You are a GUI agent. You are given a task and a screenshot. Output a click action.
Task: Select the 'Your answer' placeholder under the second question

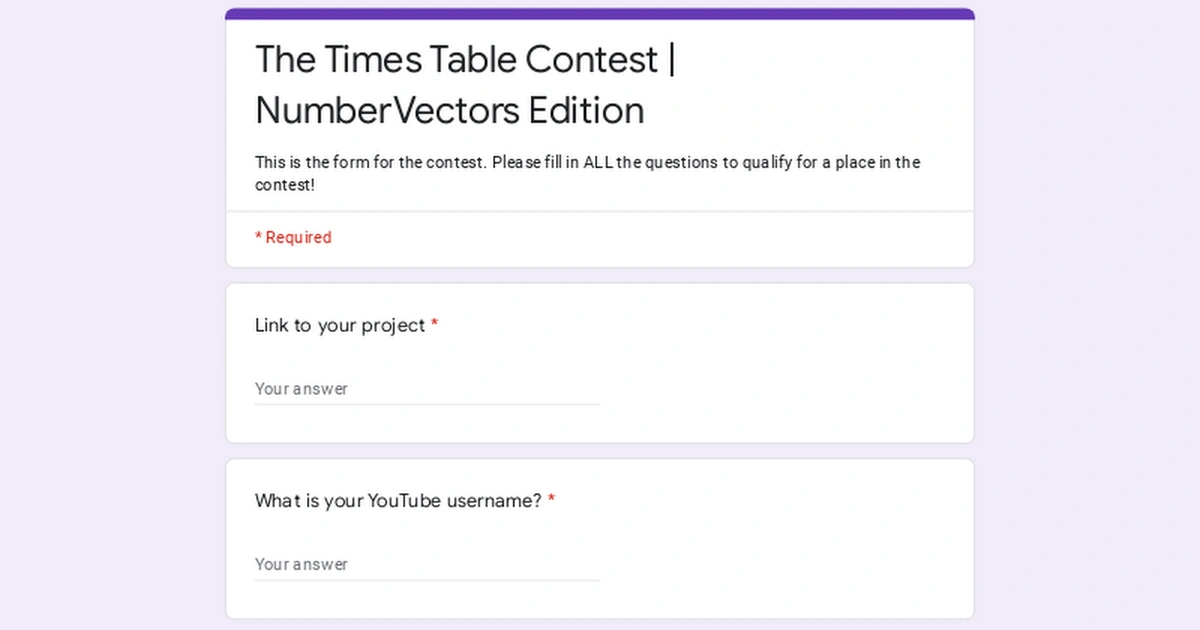(x=300, y=564)
